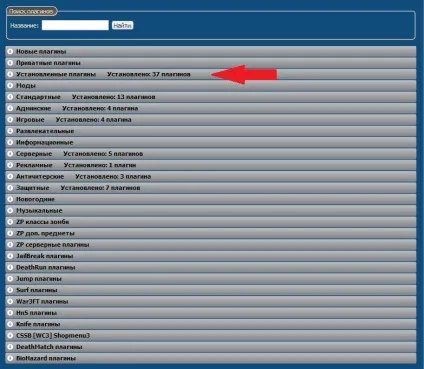This screenshot has width=424, height=369.
Task: Expand the Моды section icon
Action: (x=10, y=86)
